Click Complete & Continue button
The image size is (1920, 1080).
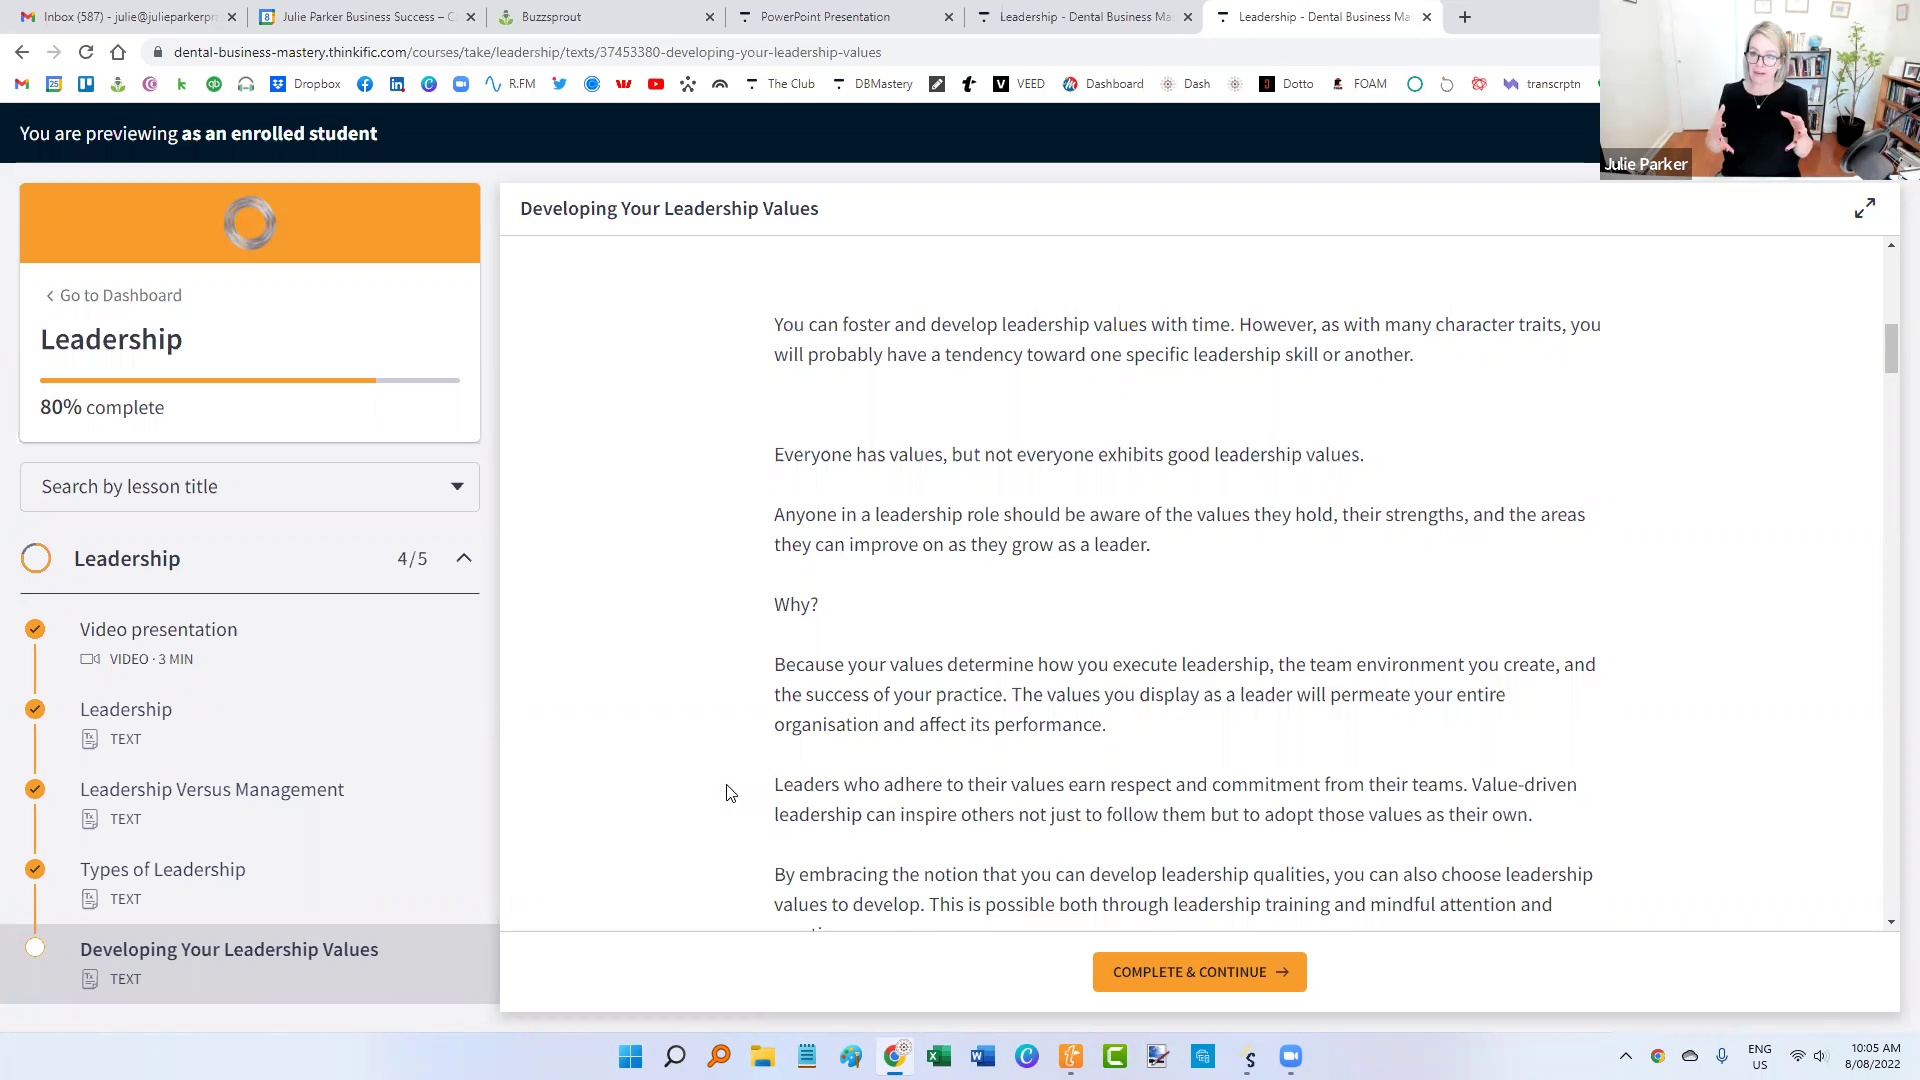[1199, 972]
